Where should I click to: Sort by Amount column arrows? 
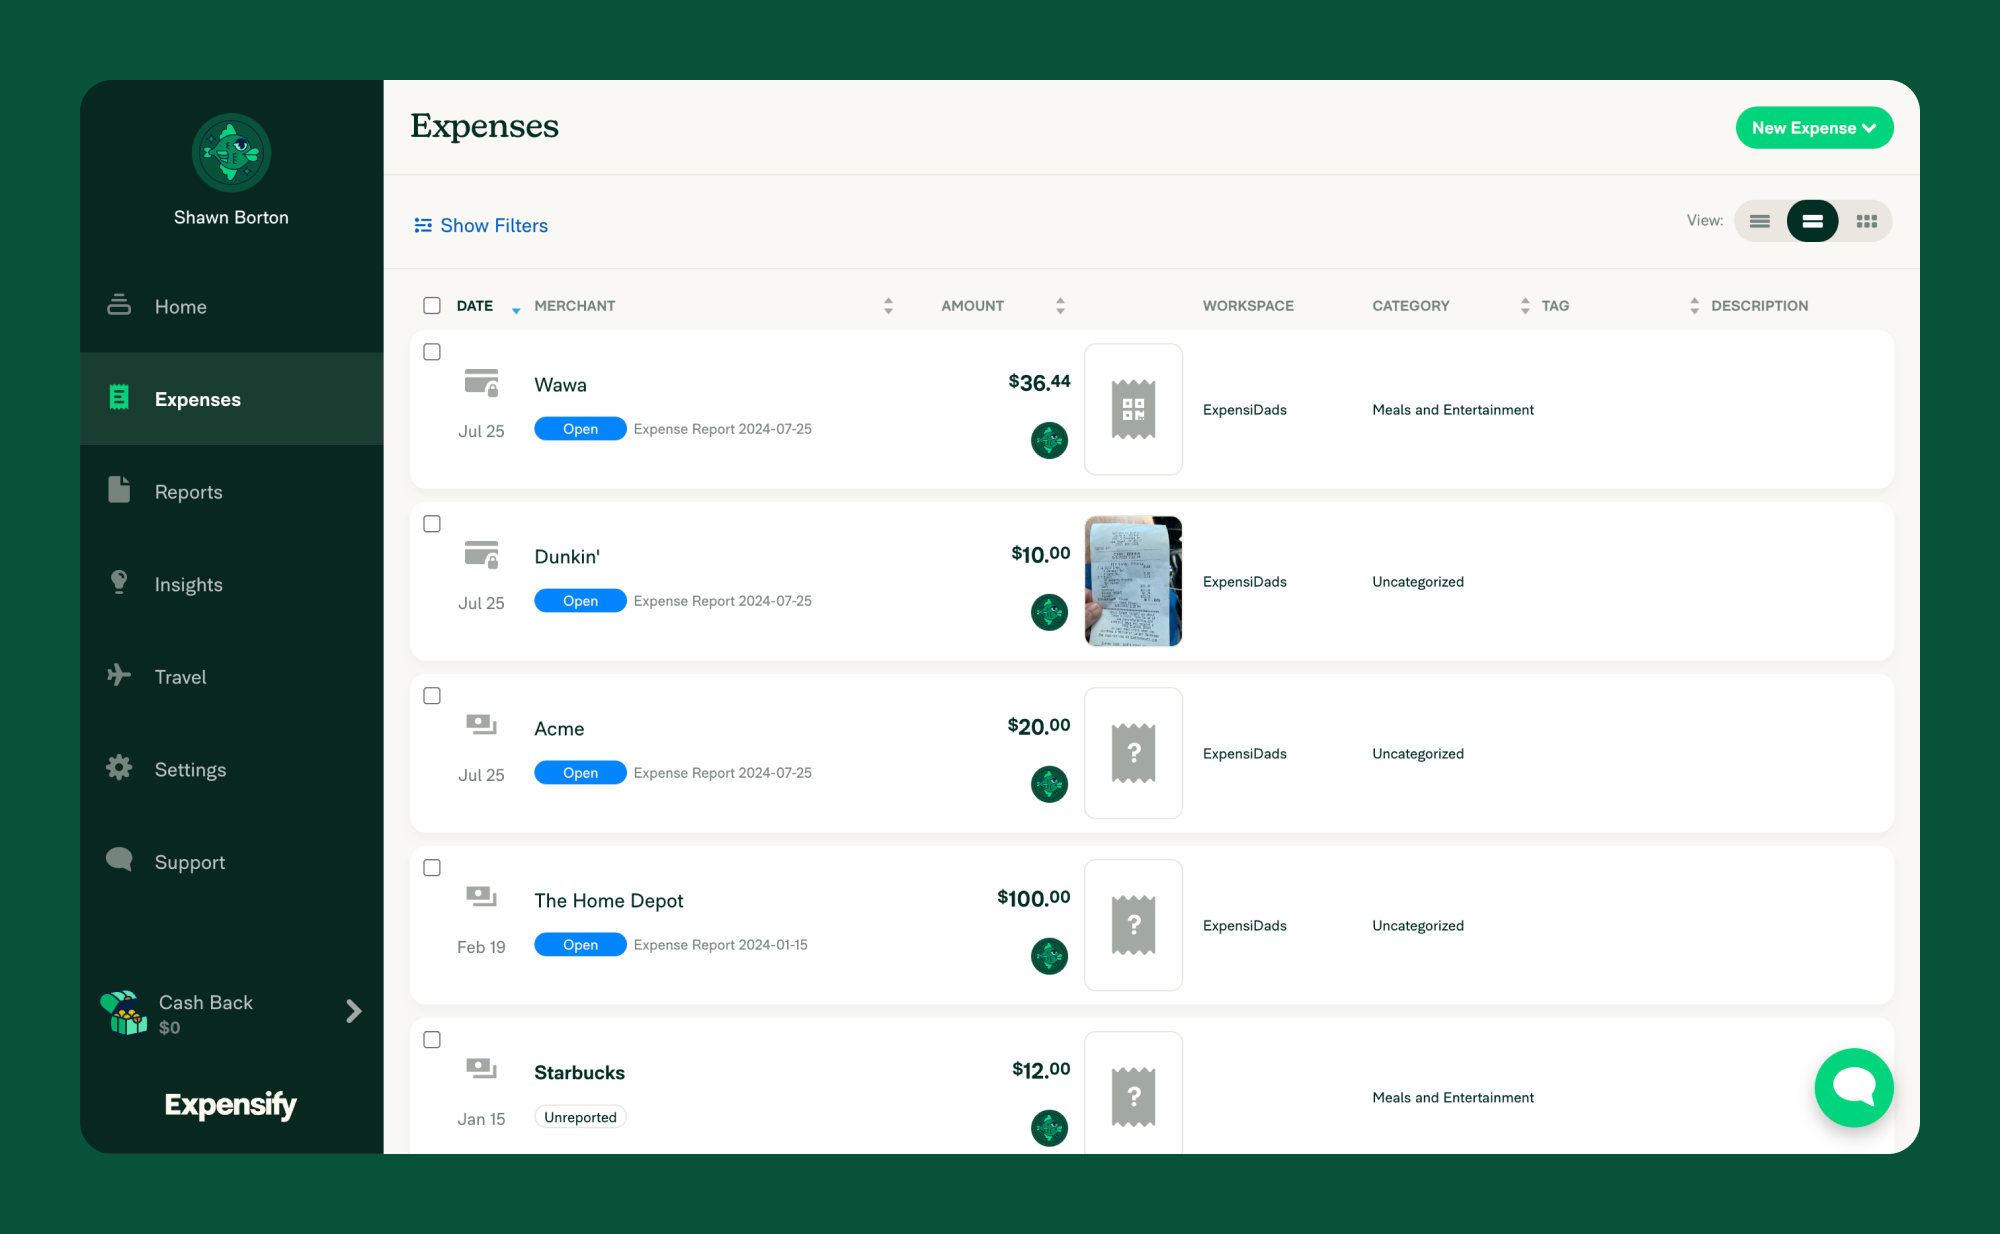point(1060,306)
